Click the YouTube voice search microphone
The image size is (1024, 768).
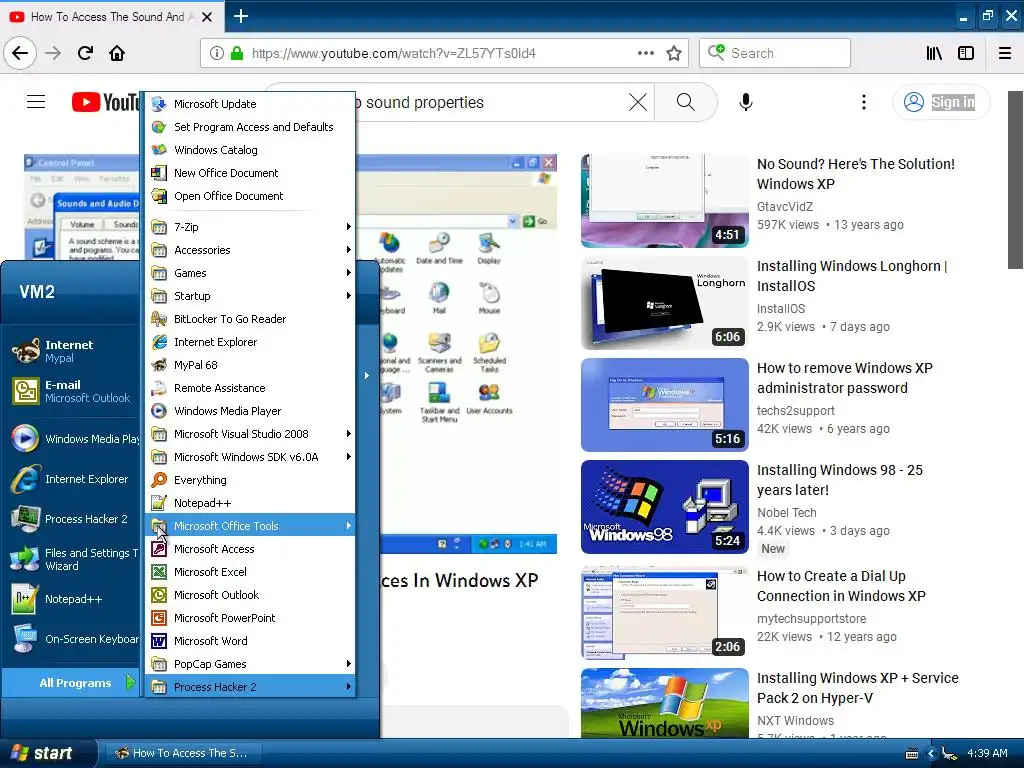pos(746,102)
